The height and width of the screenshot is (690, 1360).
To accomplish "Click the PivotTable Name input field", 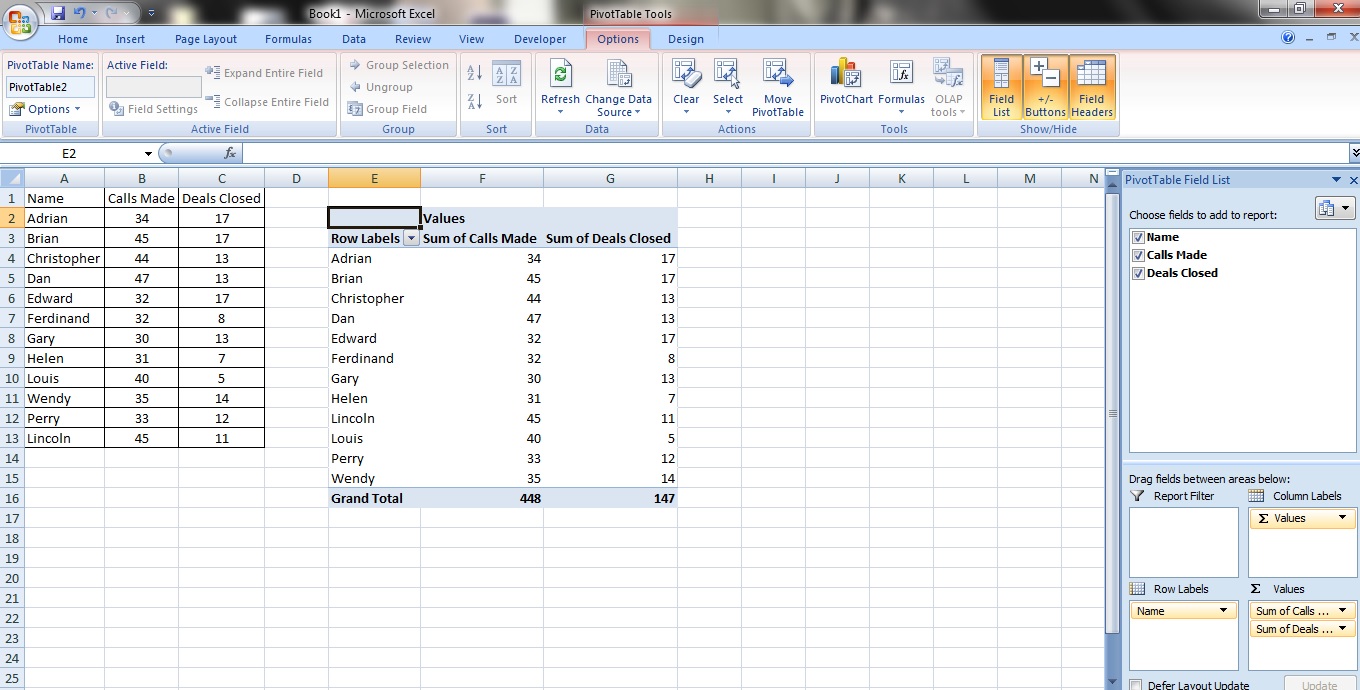I will (51, 87).
